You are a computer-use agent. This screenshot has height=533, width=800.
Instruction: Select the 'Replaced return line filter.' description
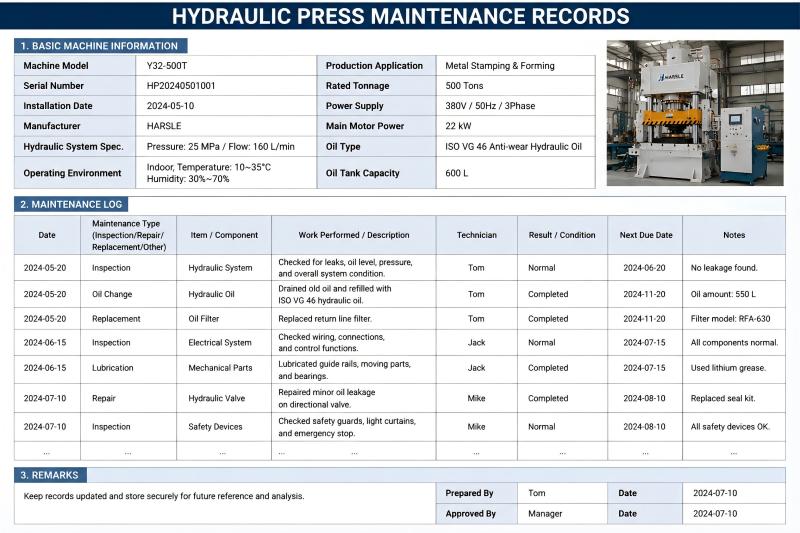click(x=325, y=319)
